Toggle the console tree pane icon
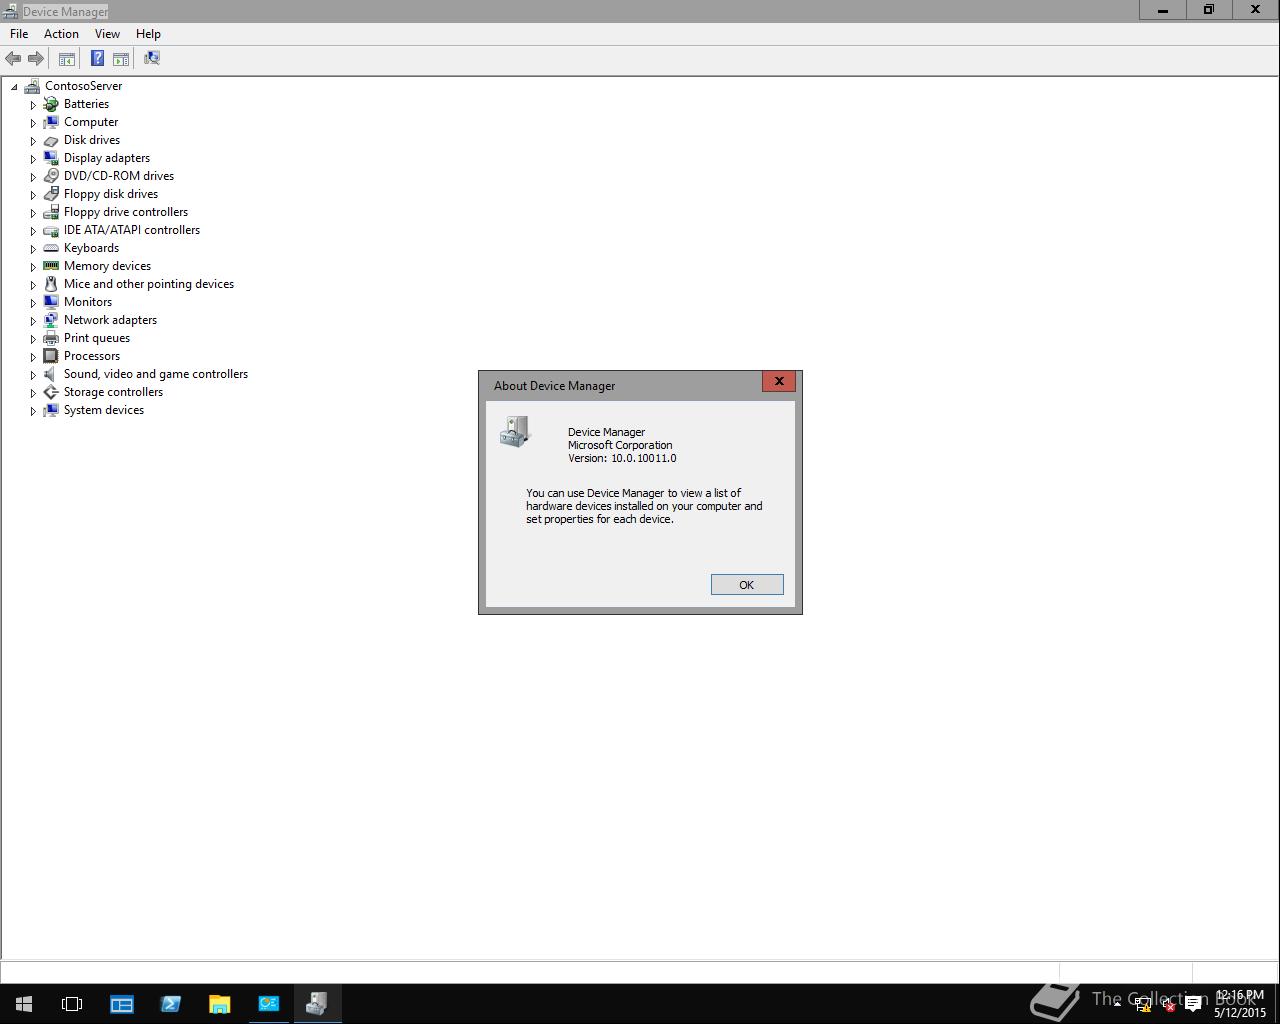Image resolution: width=1280 pixels, height=1024 pixels. click(67, 59)
